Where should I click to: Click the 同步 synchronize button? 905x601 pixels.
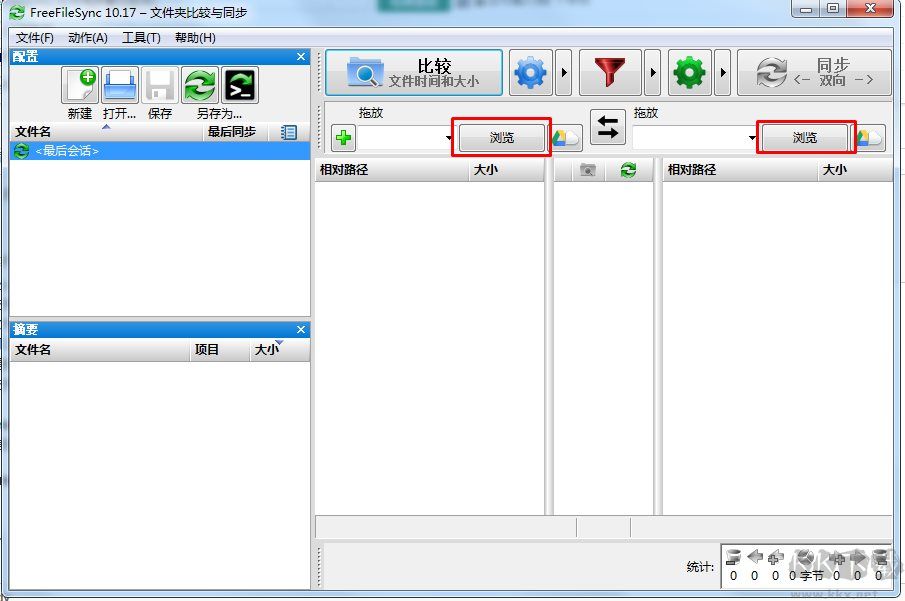pos(814,73)
